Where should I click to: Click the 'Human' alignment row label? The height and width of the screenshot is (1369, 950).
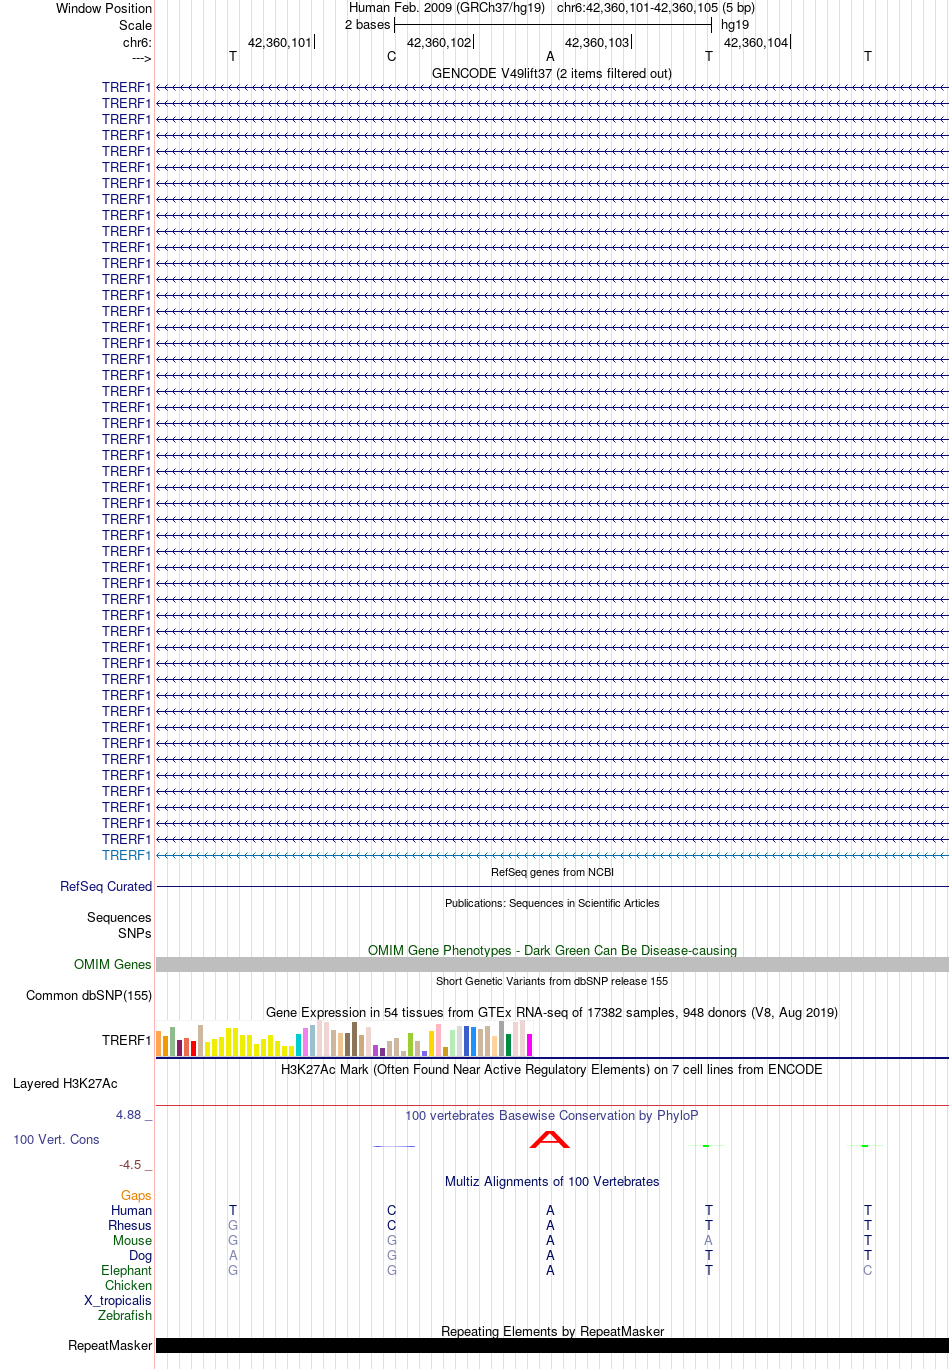click(131, 1210)
